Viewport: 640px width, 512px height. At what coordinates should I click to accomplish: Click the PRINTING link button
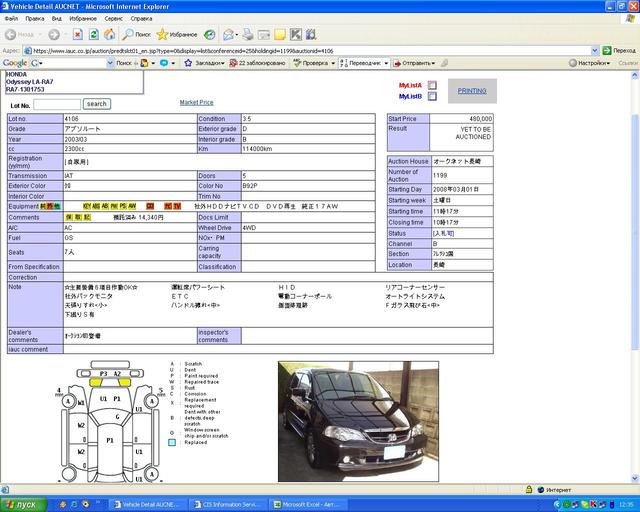pyautogui.click(x=472, y=91)
